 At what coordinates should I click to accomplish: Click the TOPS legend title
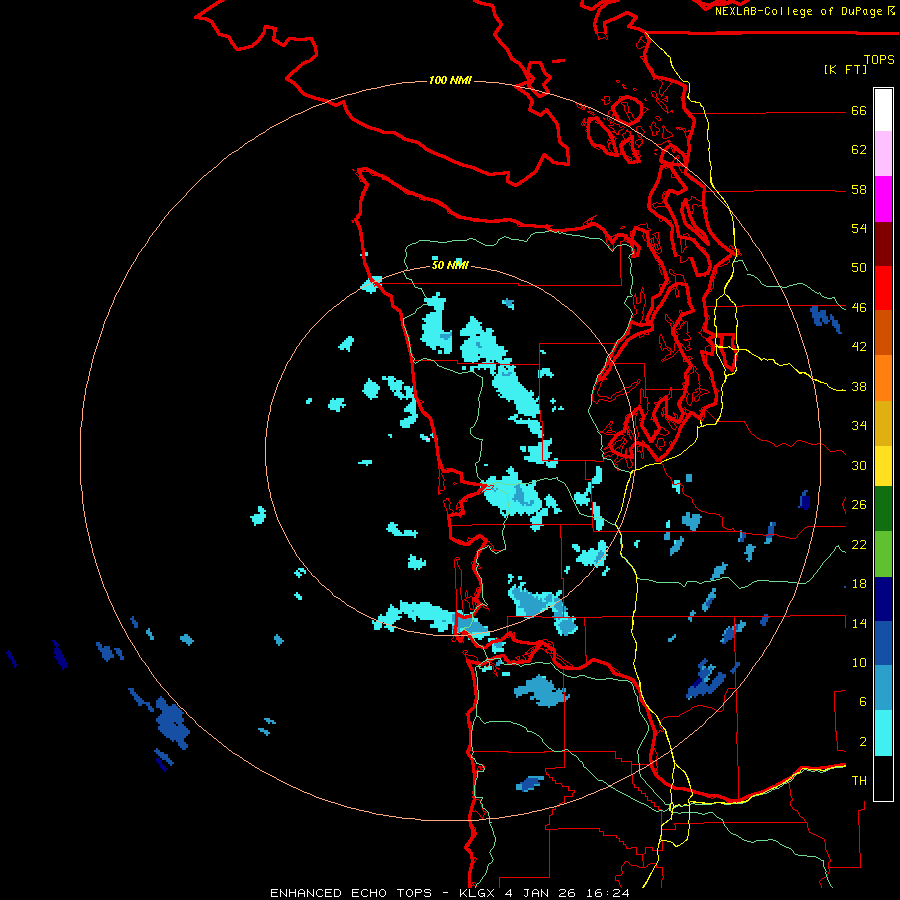(879, 60)
